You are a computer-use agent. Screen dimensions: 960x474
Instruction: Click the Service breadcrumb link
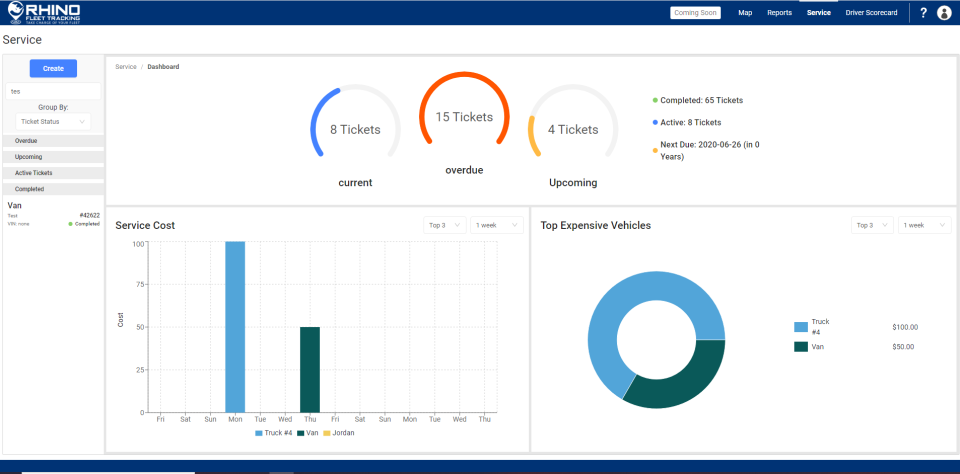pos(126,67)
